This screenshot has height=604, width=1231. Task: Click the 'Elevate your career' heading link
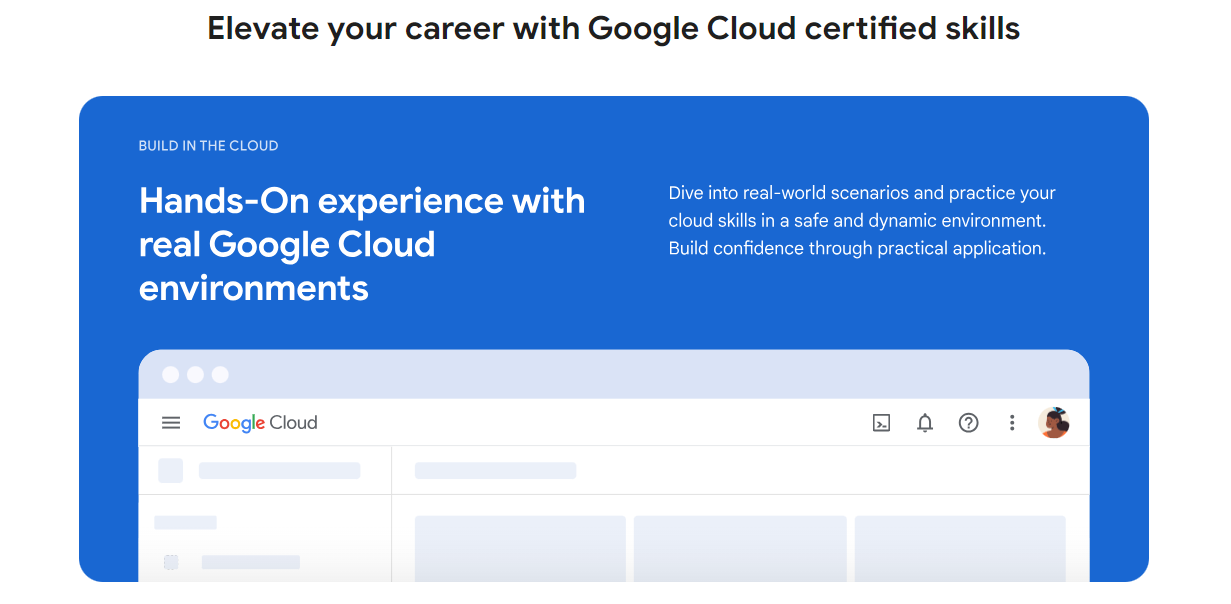click(613, 28)
